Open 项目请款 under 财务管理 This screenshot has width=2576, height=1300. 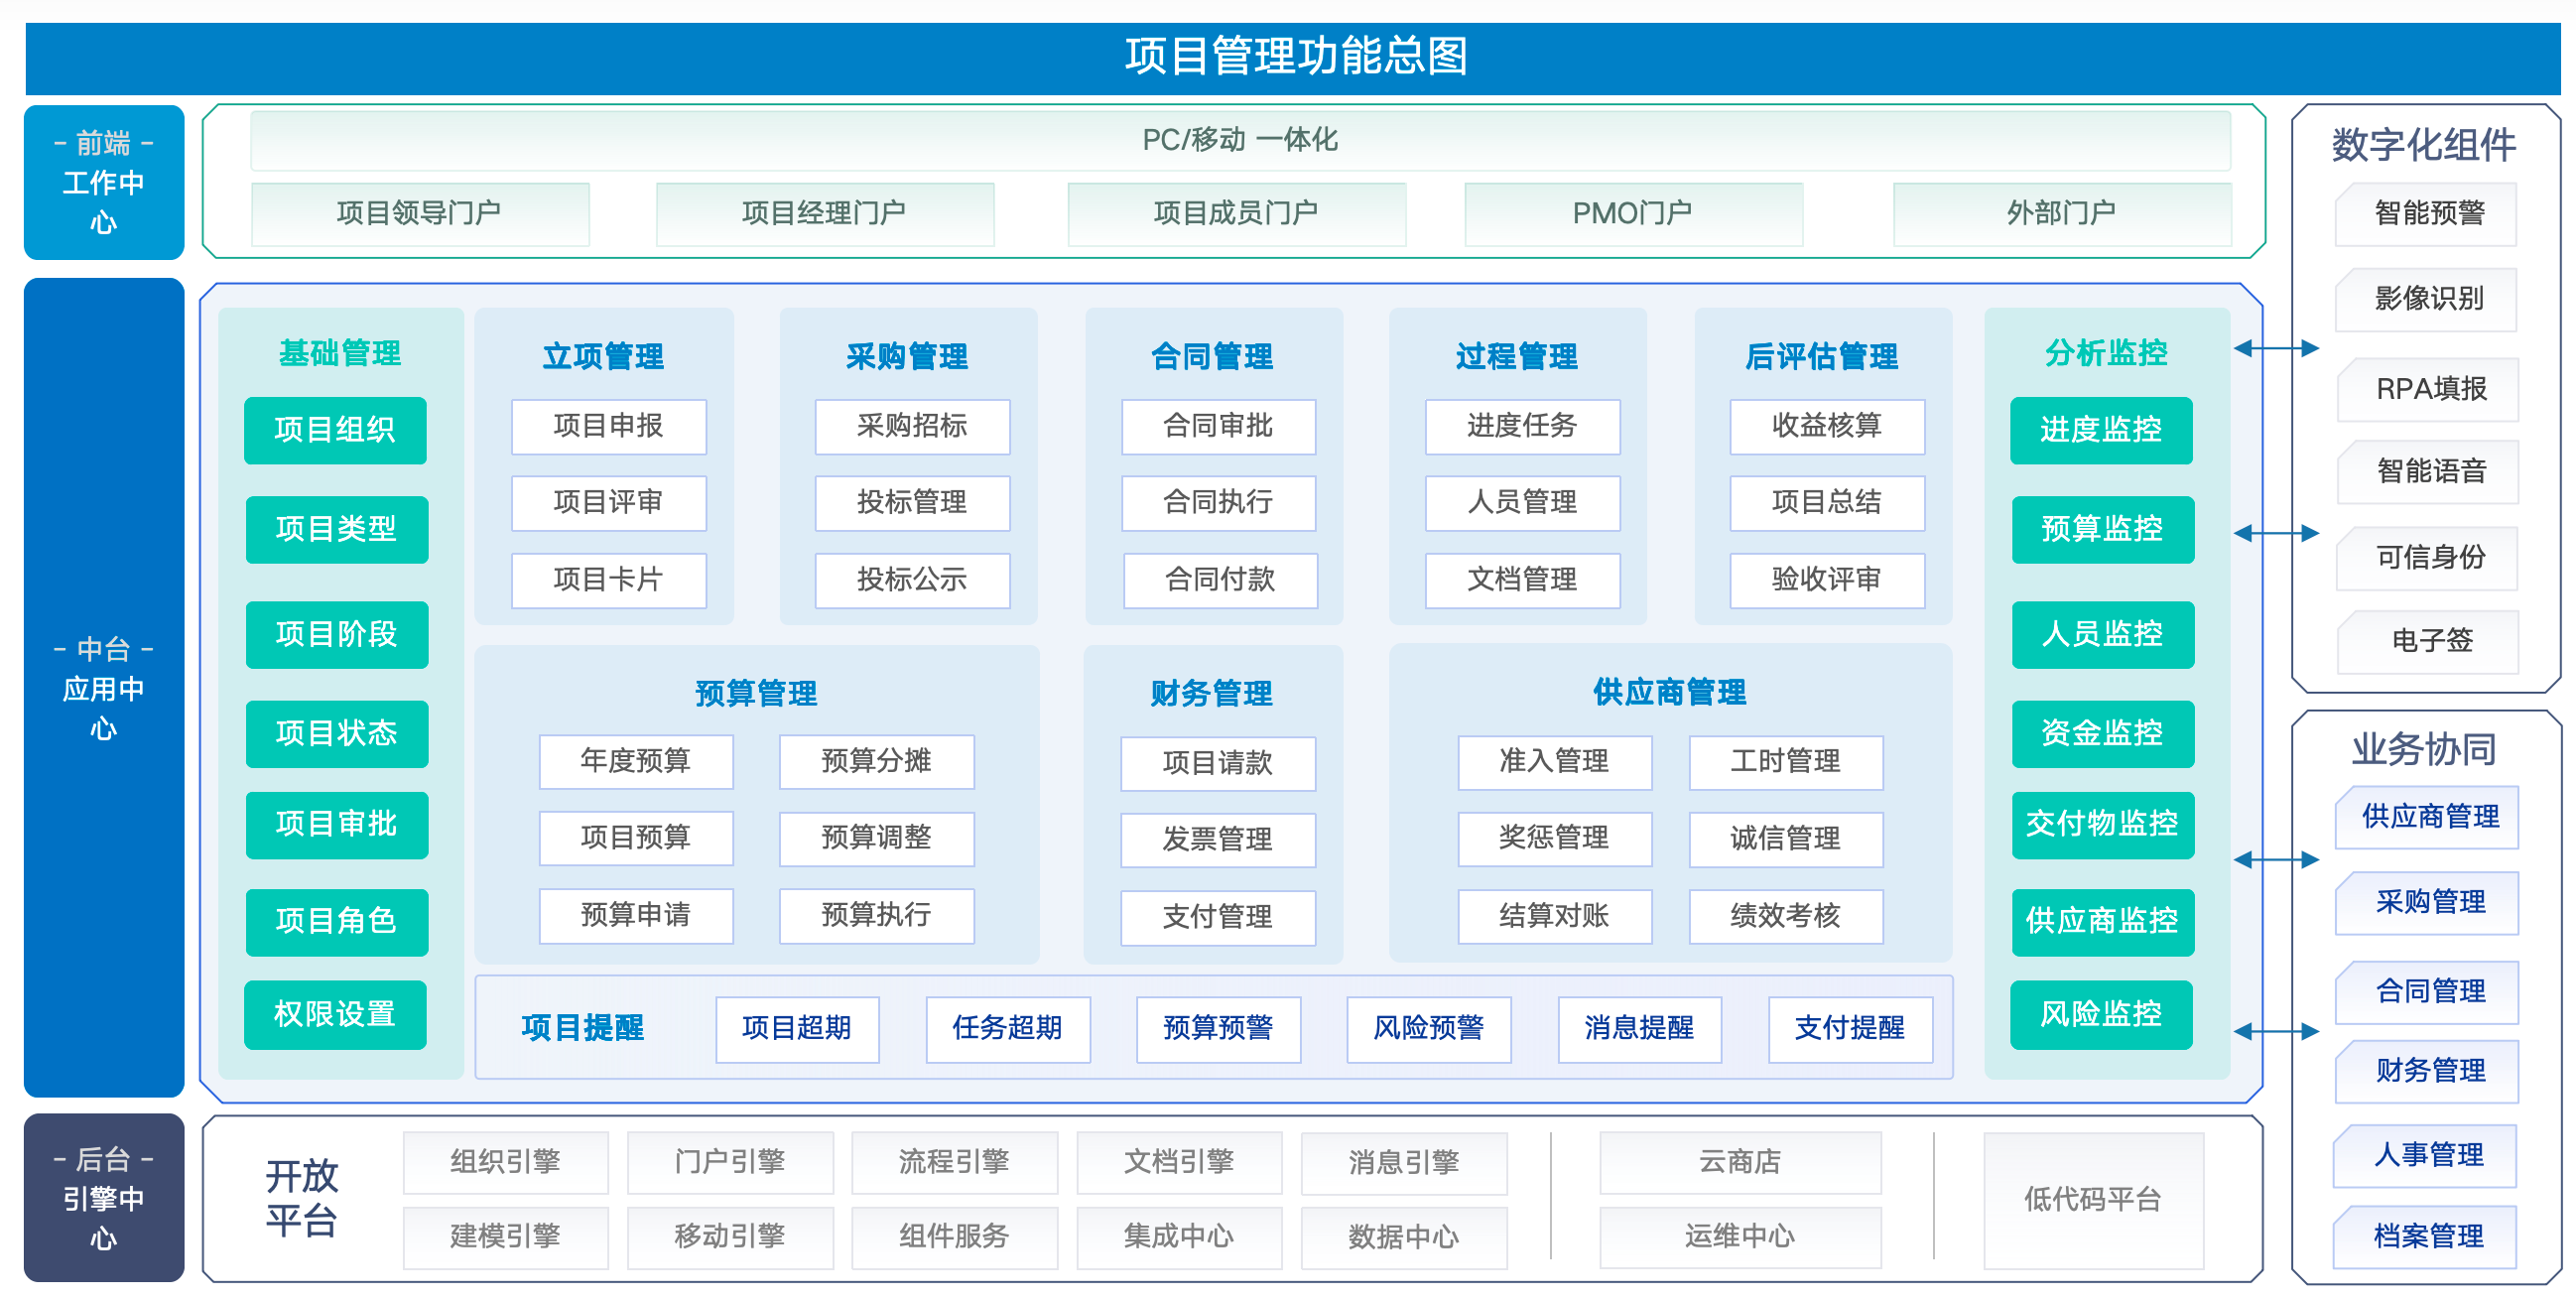tap(1218, 764)
